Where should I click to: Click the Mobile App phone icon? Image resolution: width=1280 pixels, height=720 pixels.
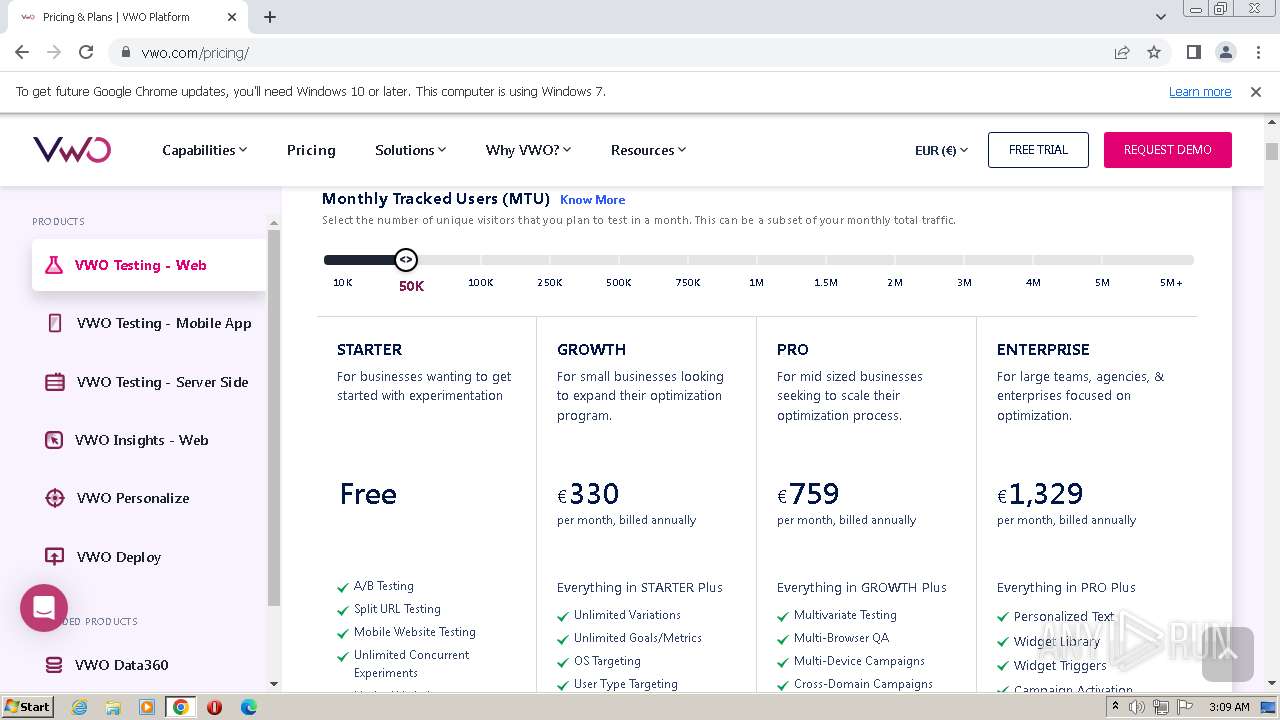(x=55, y=323)
